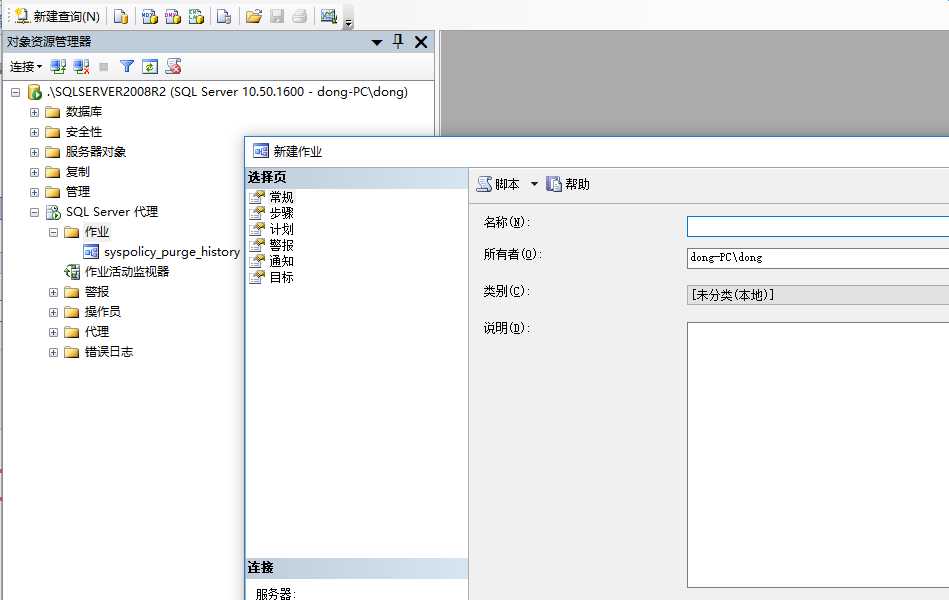Expand the 警报 folder in the tree

tap(53, 292)
